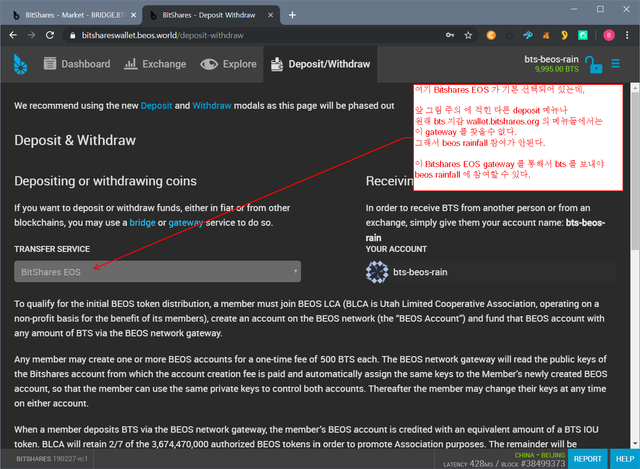640x469 pixels.
Task: Open a new browser tab
Action: pos(292,15)
